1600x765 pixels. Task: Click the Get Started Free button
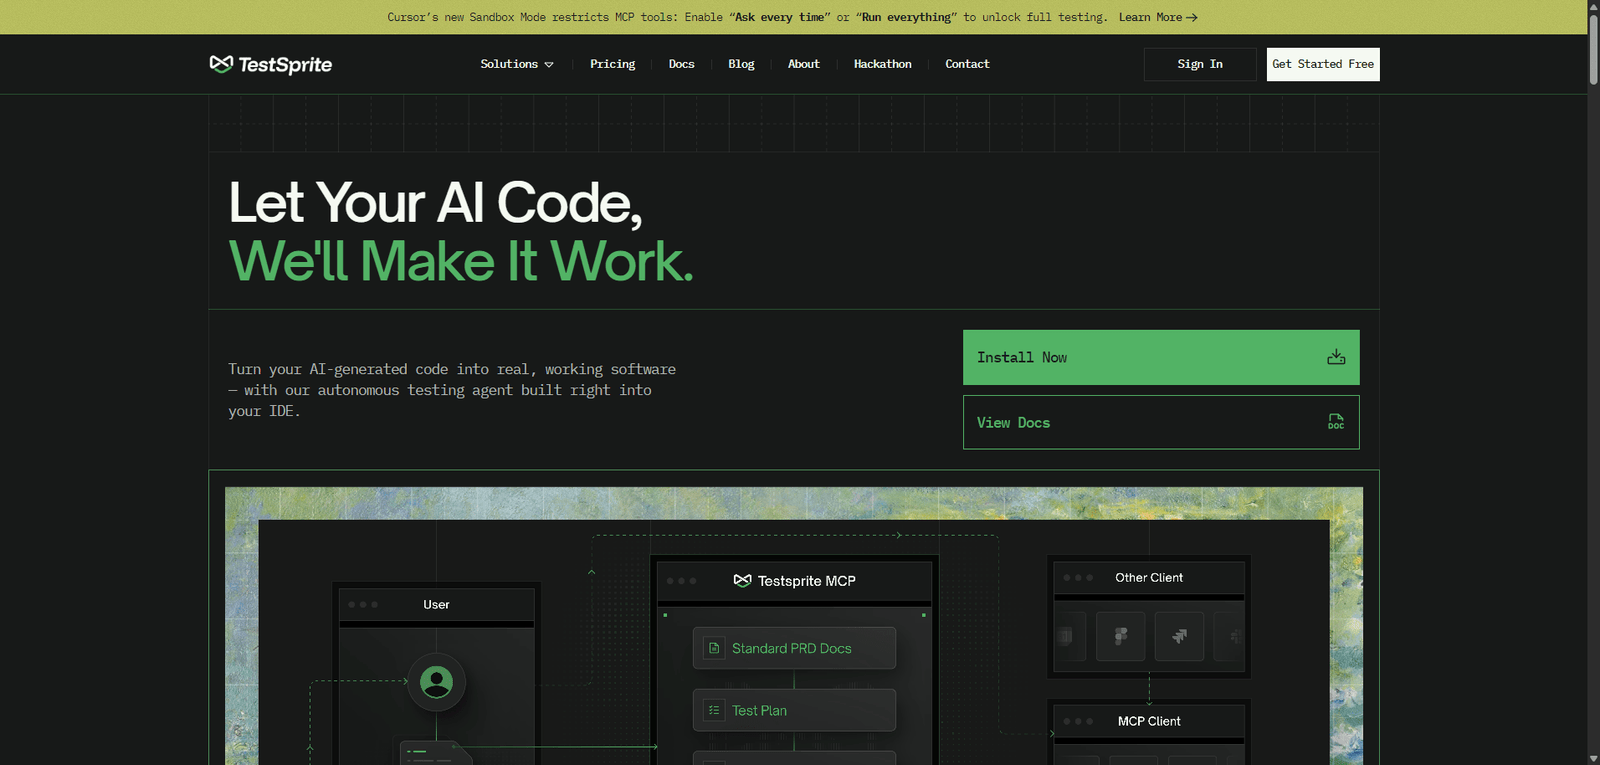(x=1322, y=64)
